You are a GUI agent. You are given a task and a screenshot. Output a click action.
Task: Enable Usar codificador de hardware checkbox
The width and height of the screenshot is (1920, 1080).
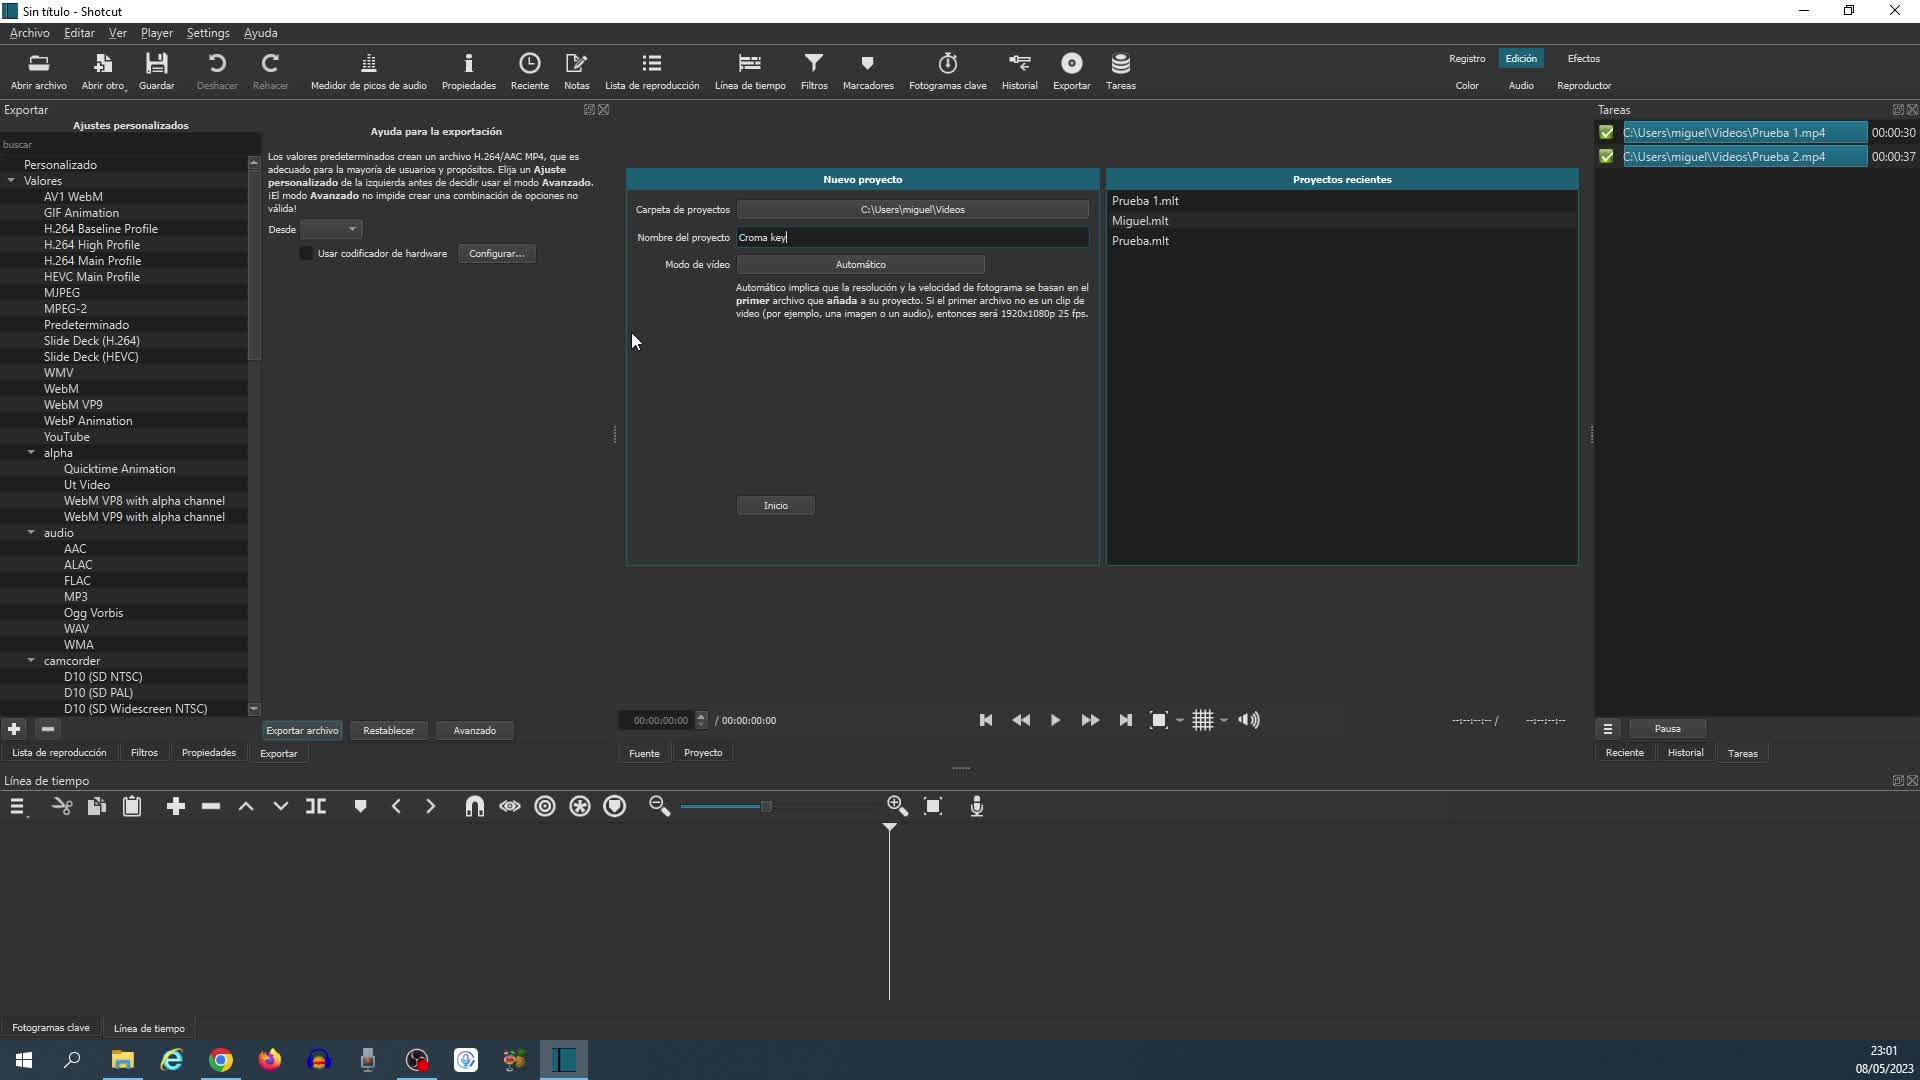[307, 254]
